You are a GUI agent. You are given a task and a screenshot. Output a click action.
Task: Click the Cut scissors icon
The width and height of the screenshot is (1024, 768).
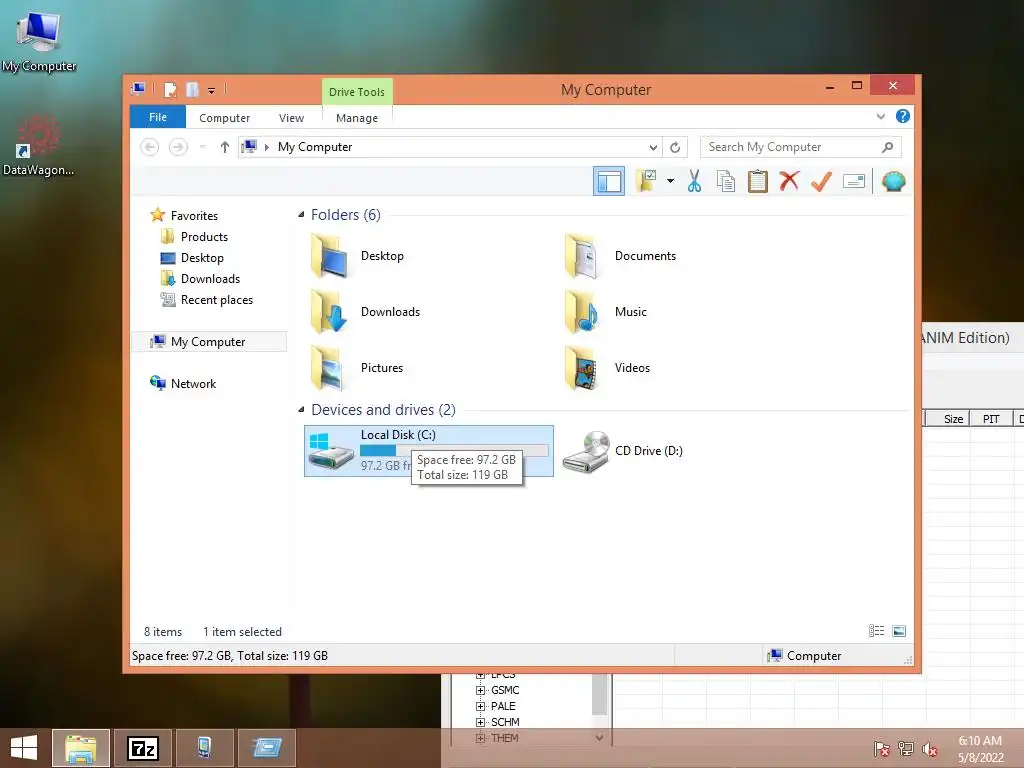694,181
